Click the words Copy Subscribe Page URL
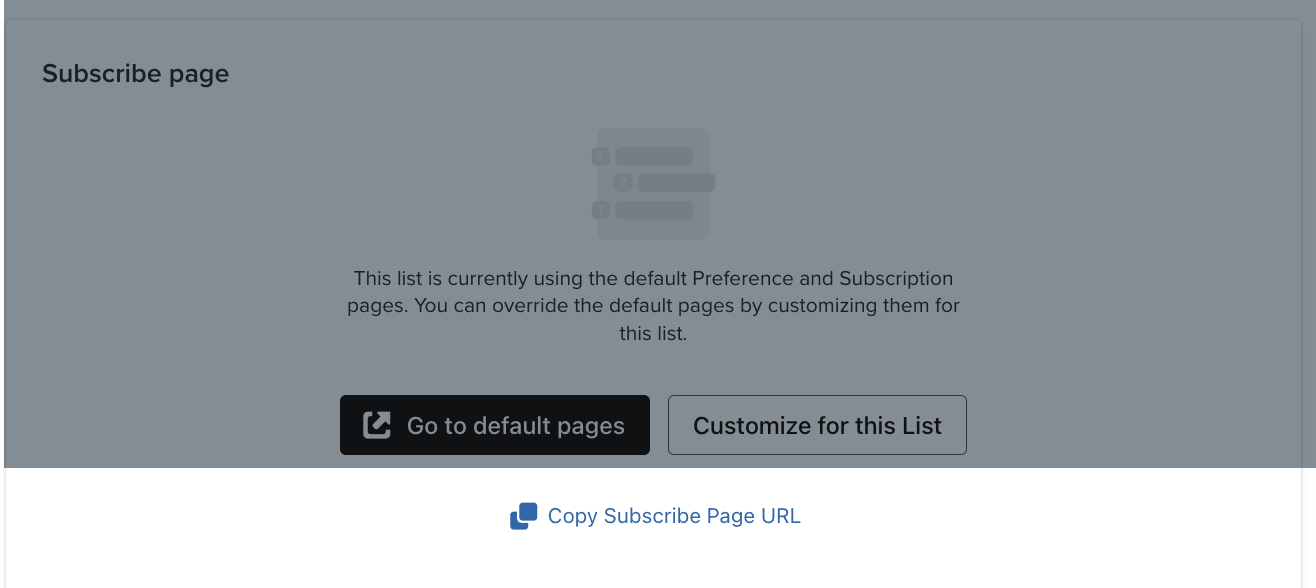 [674, 515]
